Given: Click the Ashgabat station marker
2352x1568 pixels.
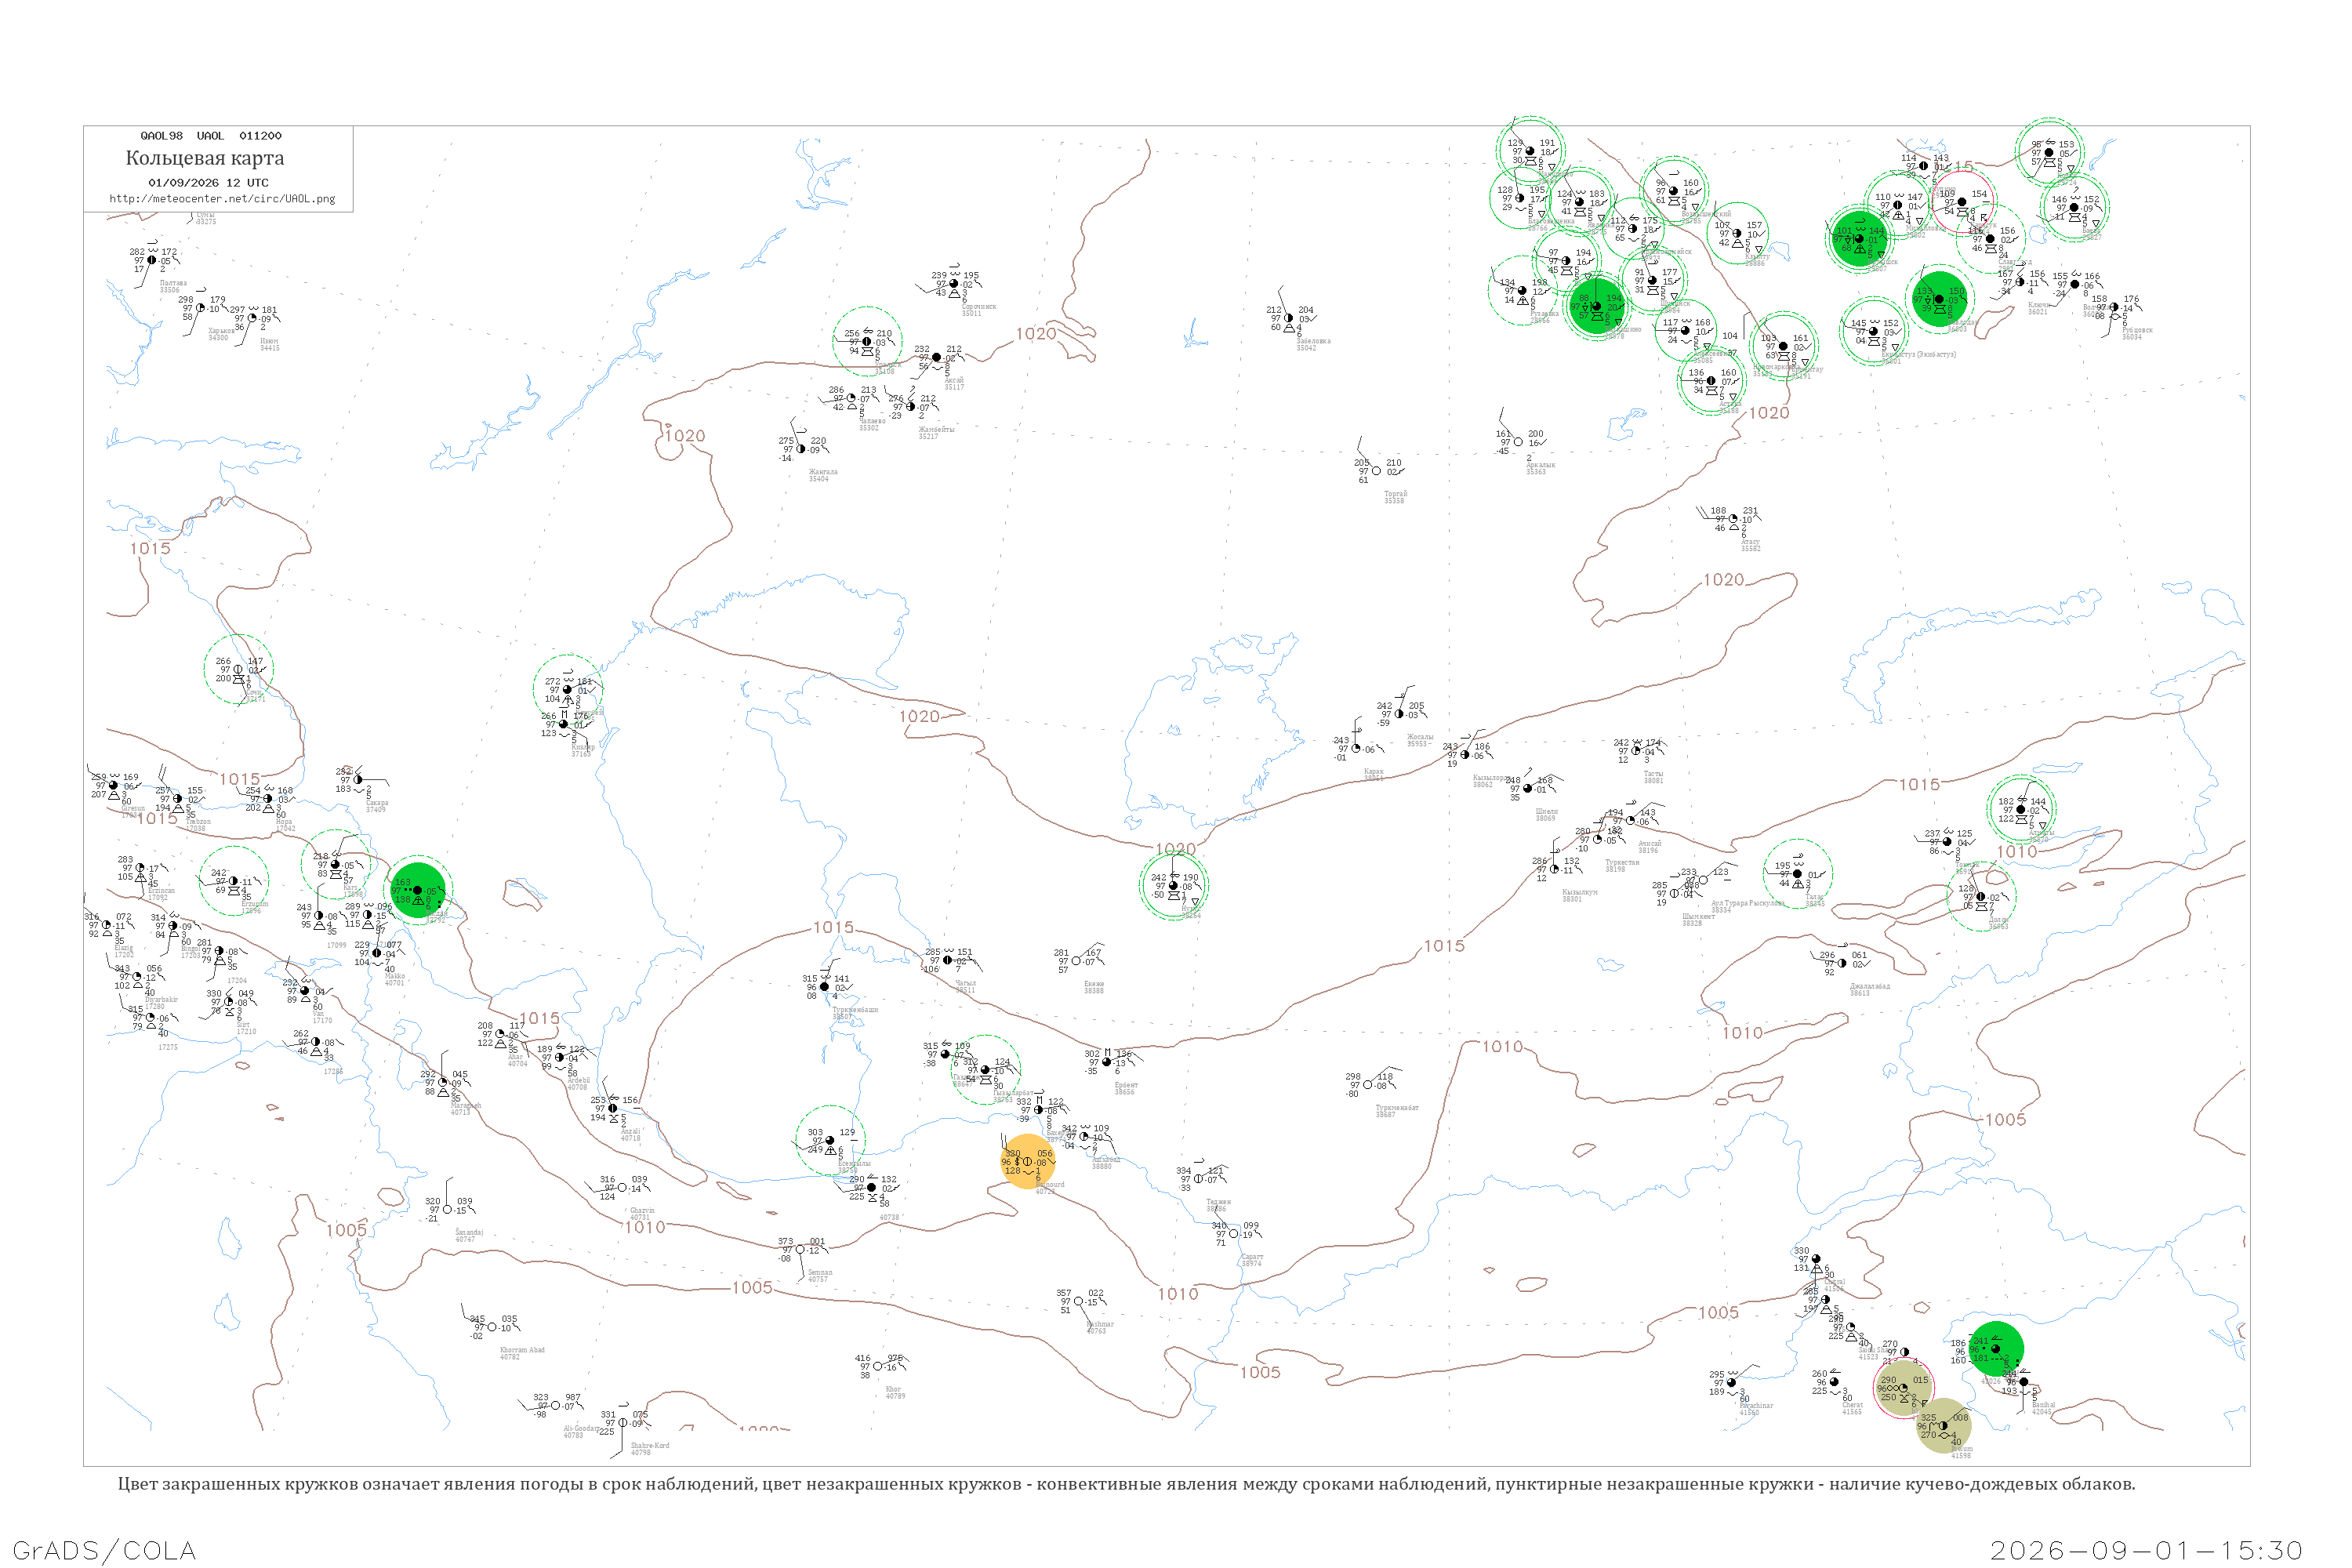Looking at the screenshot, I should pos(1084,1137).
